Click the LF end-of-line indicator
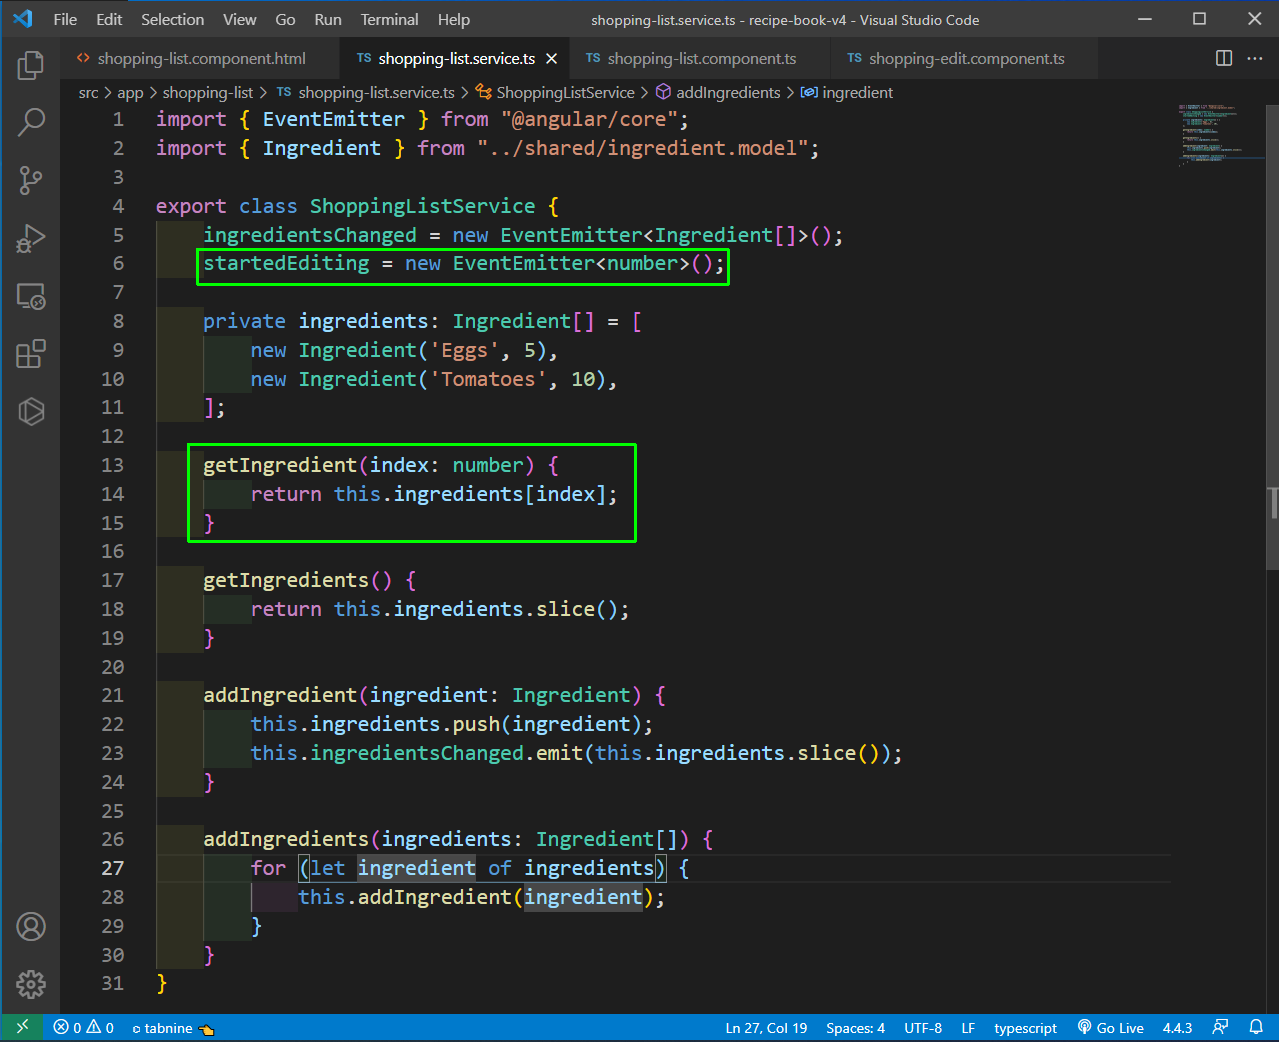 (968, 1027)
